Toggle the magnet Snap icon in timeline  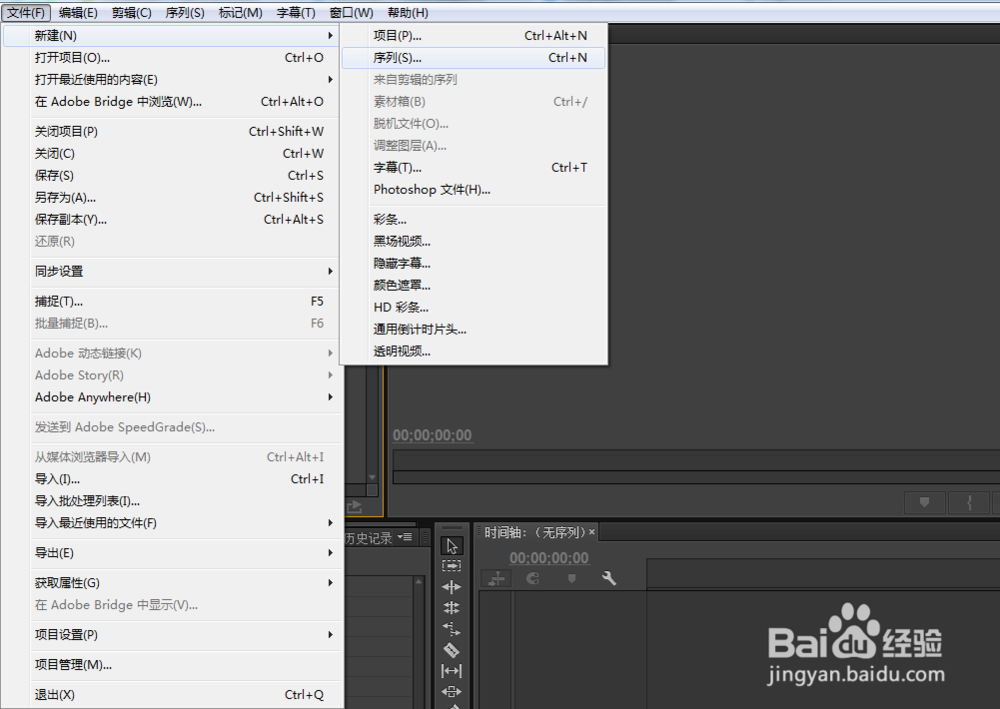point(533,578)
